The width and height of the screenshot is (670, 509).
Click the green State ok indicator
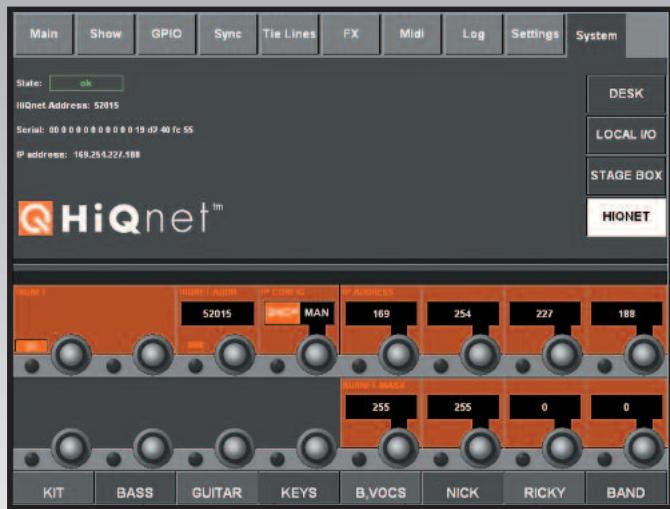click(86, 83)
